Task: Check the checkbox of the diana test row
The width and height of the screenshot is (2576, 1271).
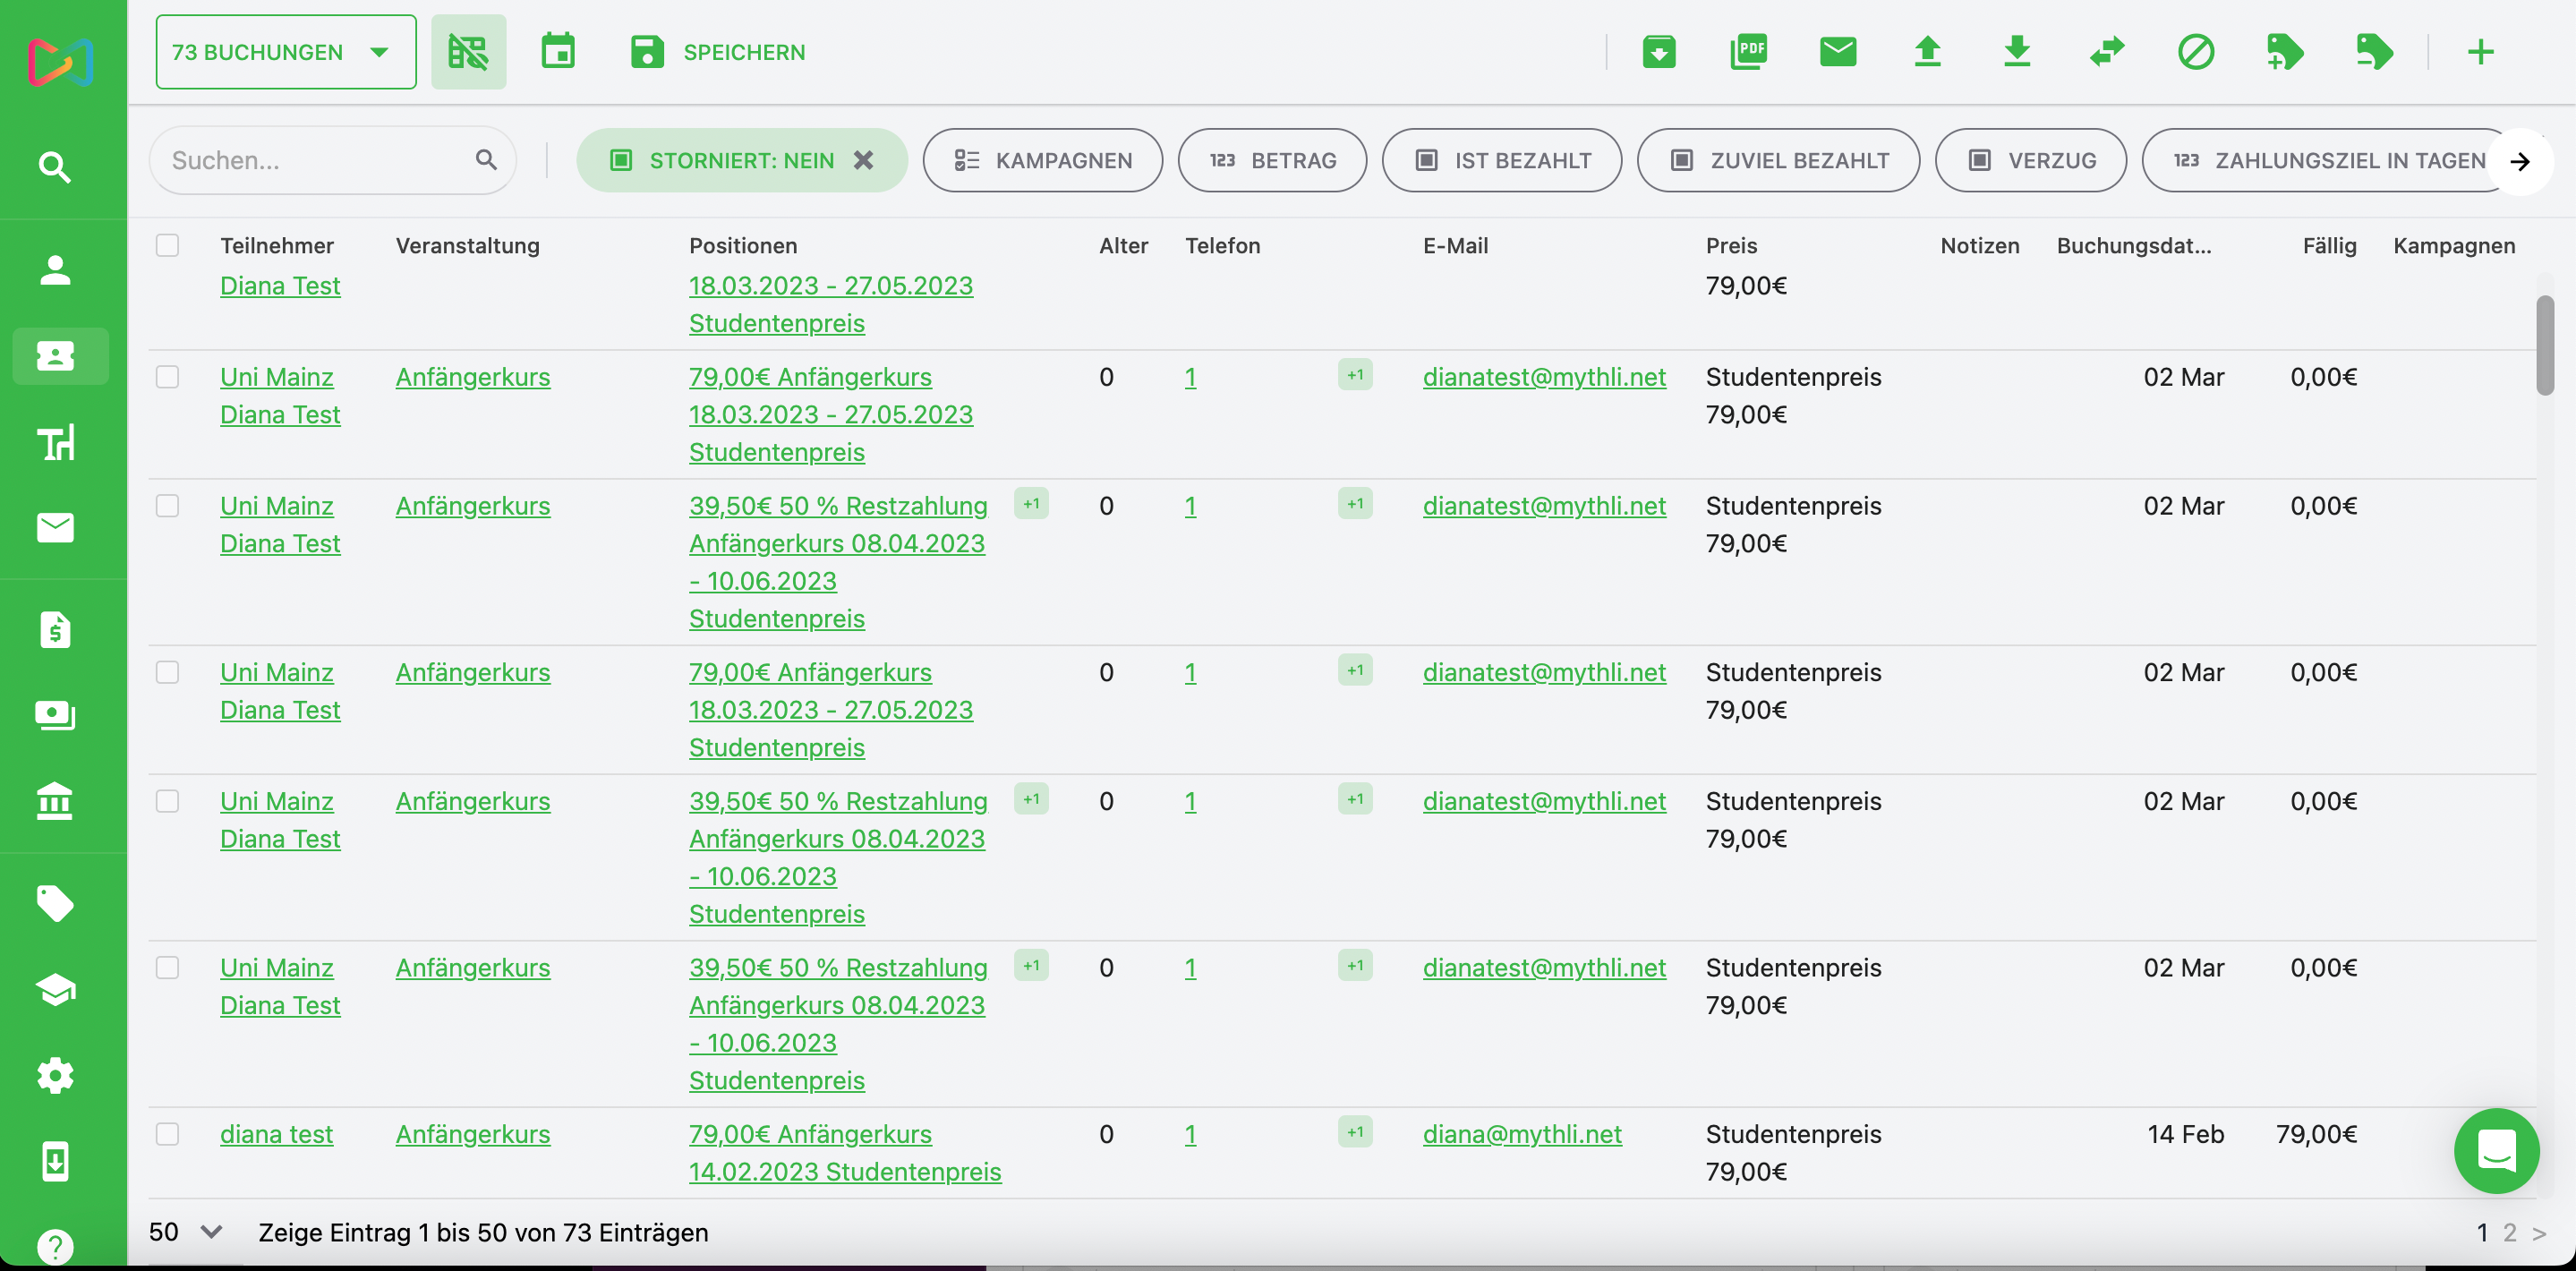Action: (x=168, y=1135)
